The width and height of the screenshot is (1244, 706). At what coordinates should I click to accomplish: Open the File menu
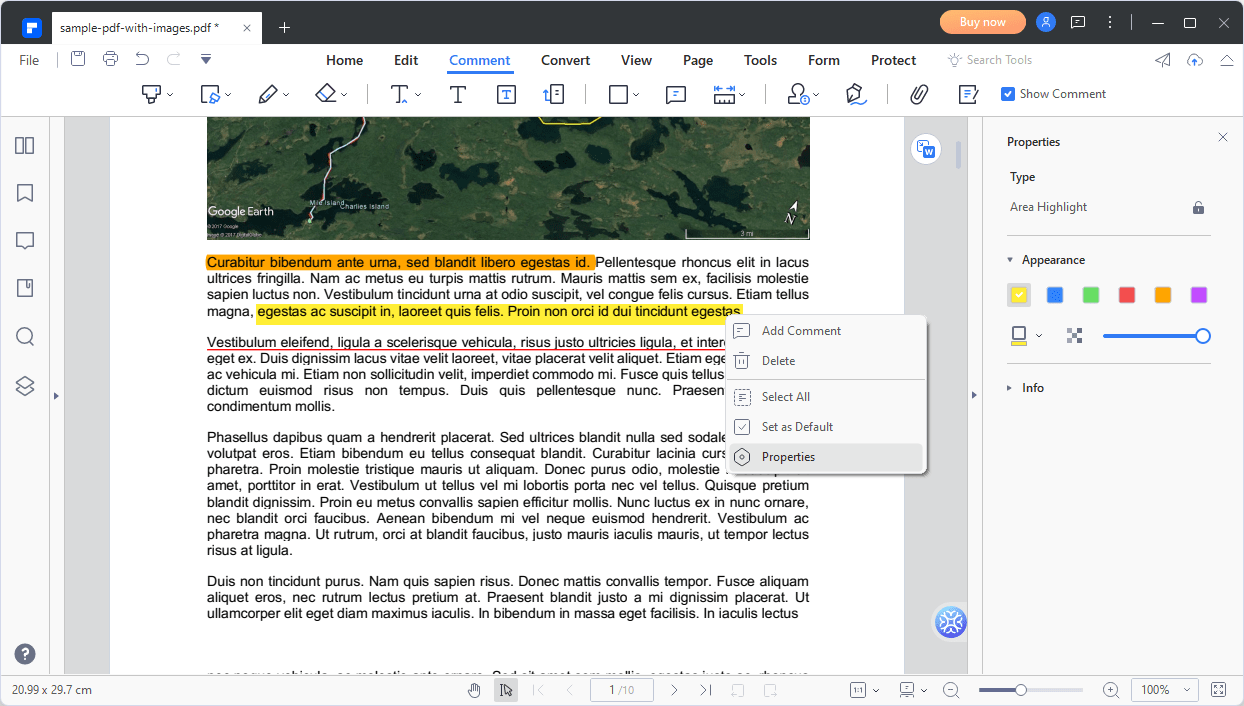pos(30,60)
